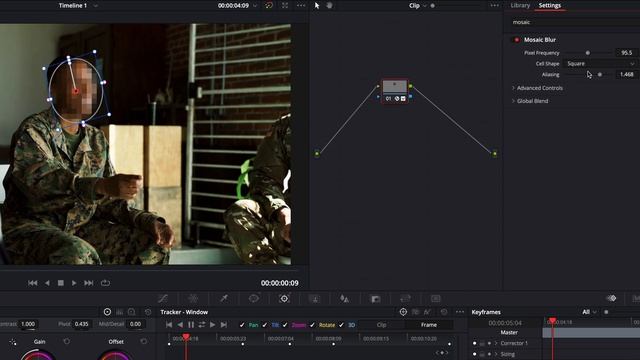Switch primaries to color wheels mode
This screenshot has height=360, width=640.
pyautogui.click(x=107, y=312)
